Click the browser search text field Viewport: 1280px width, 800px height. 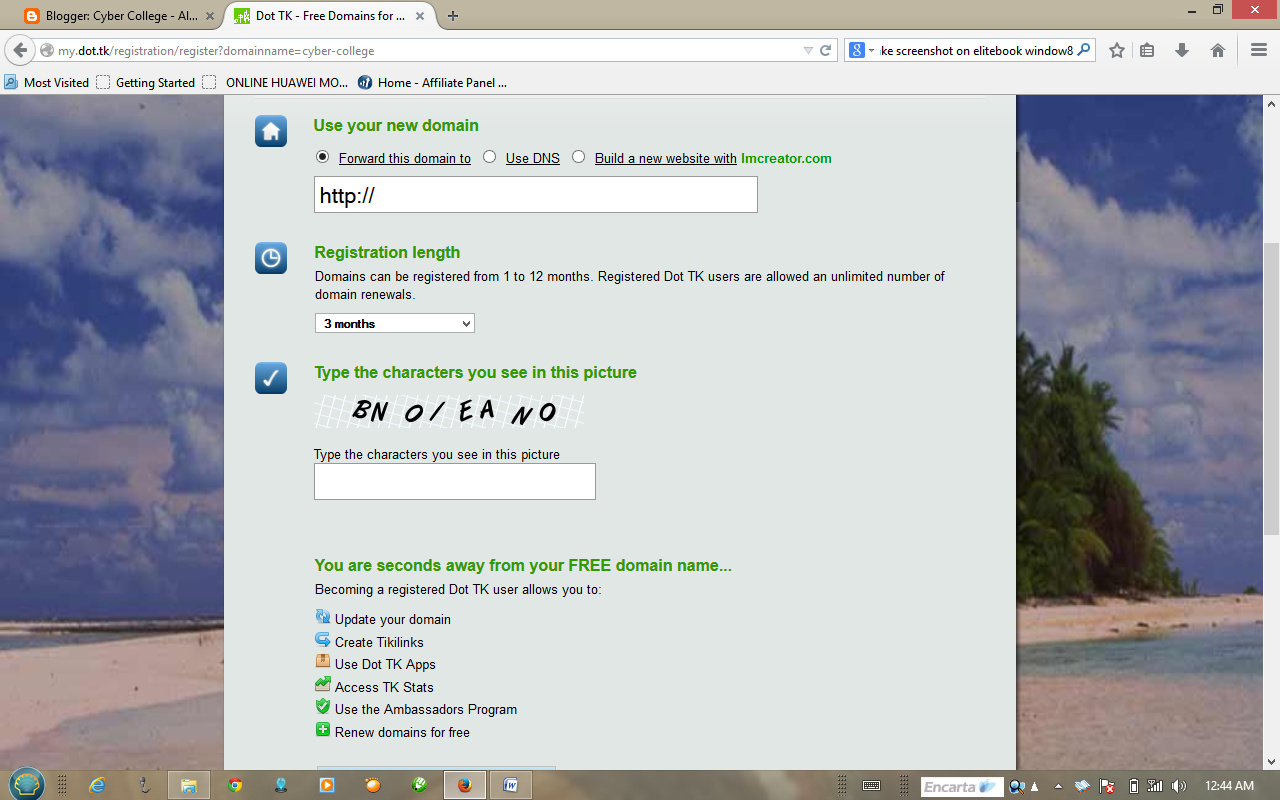[976, 50]
